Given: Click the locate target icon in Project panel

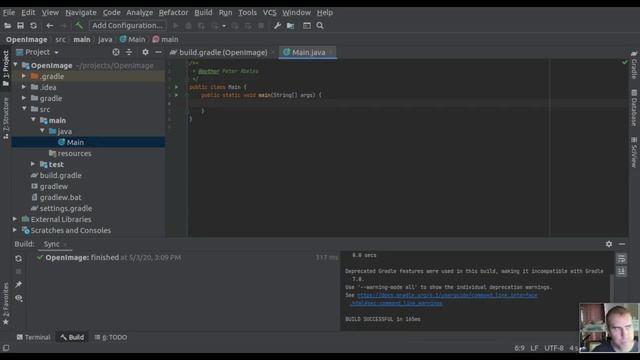Looking at the screenshot, I should click(116, 52).
